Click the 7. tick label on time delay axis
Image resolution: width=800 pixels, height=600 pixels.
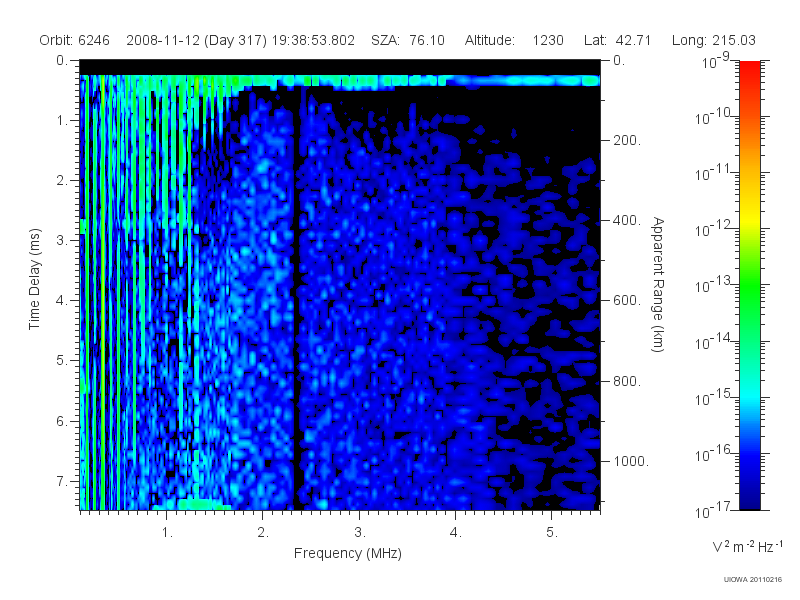click(62, 481)
